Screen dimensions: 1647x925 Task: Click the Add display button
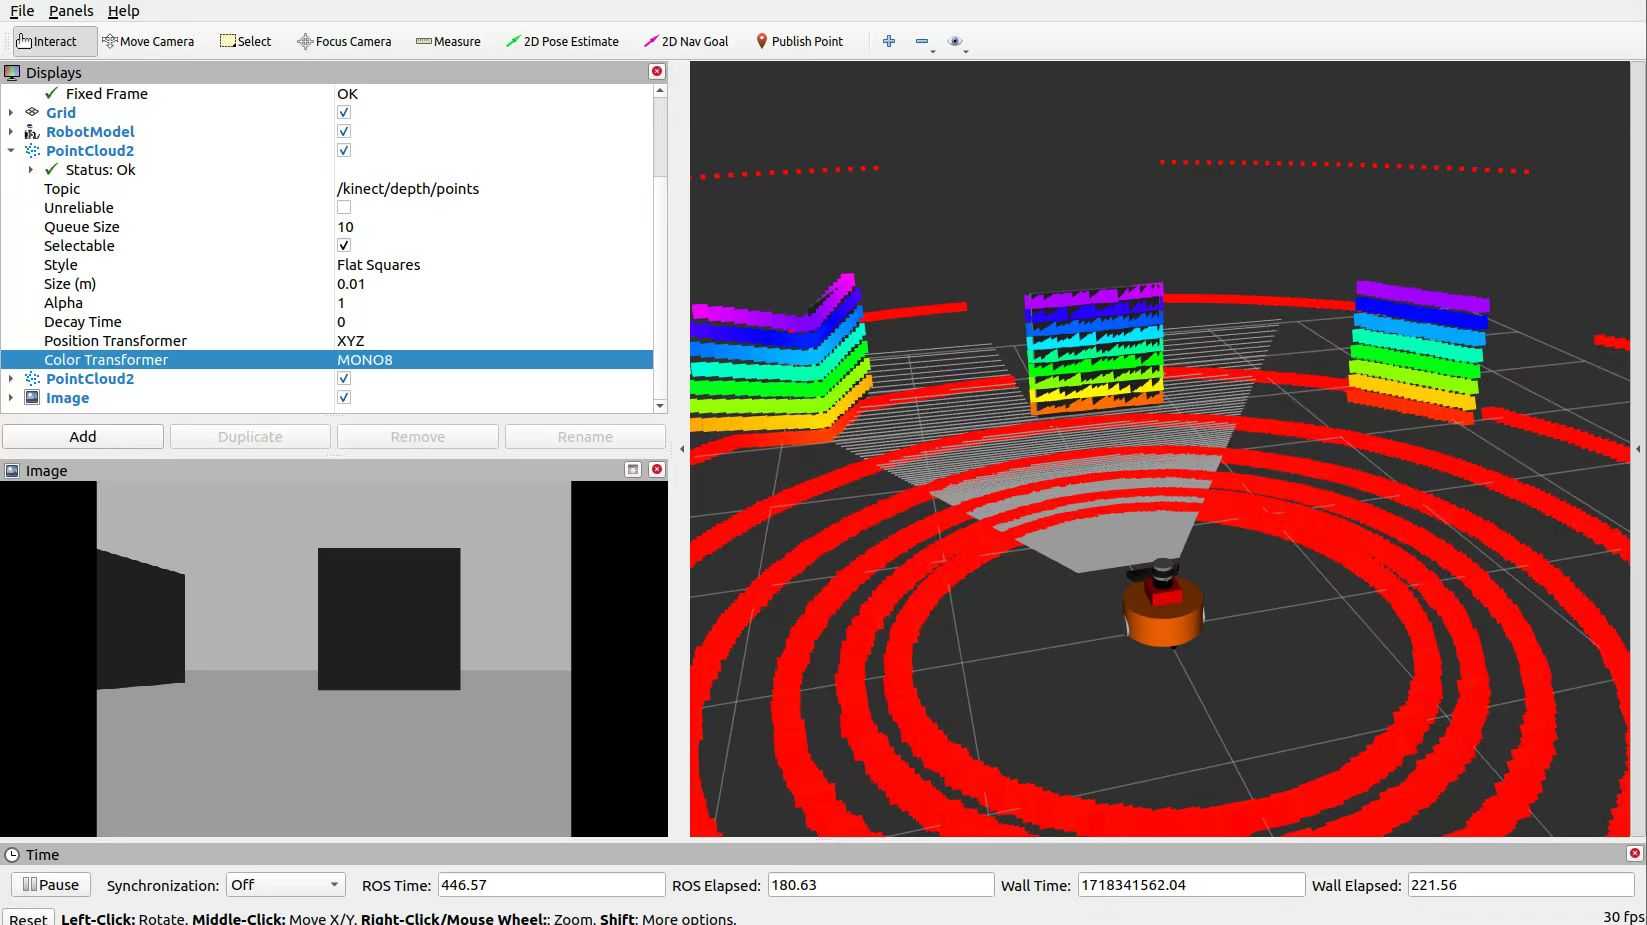click(x=83, y=437)
